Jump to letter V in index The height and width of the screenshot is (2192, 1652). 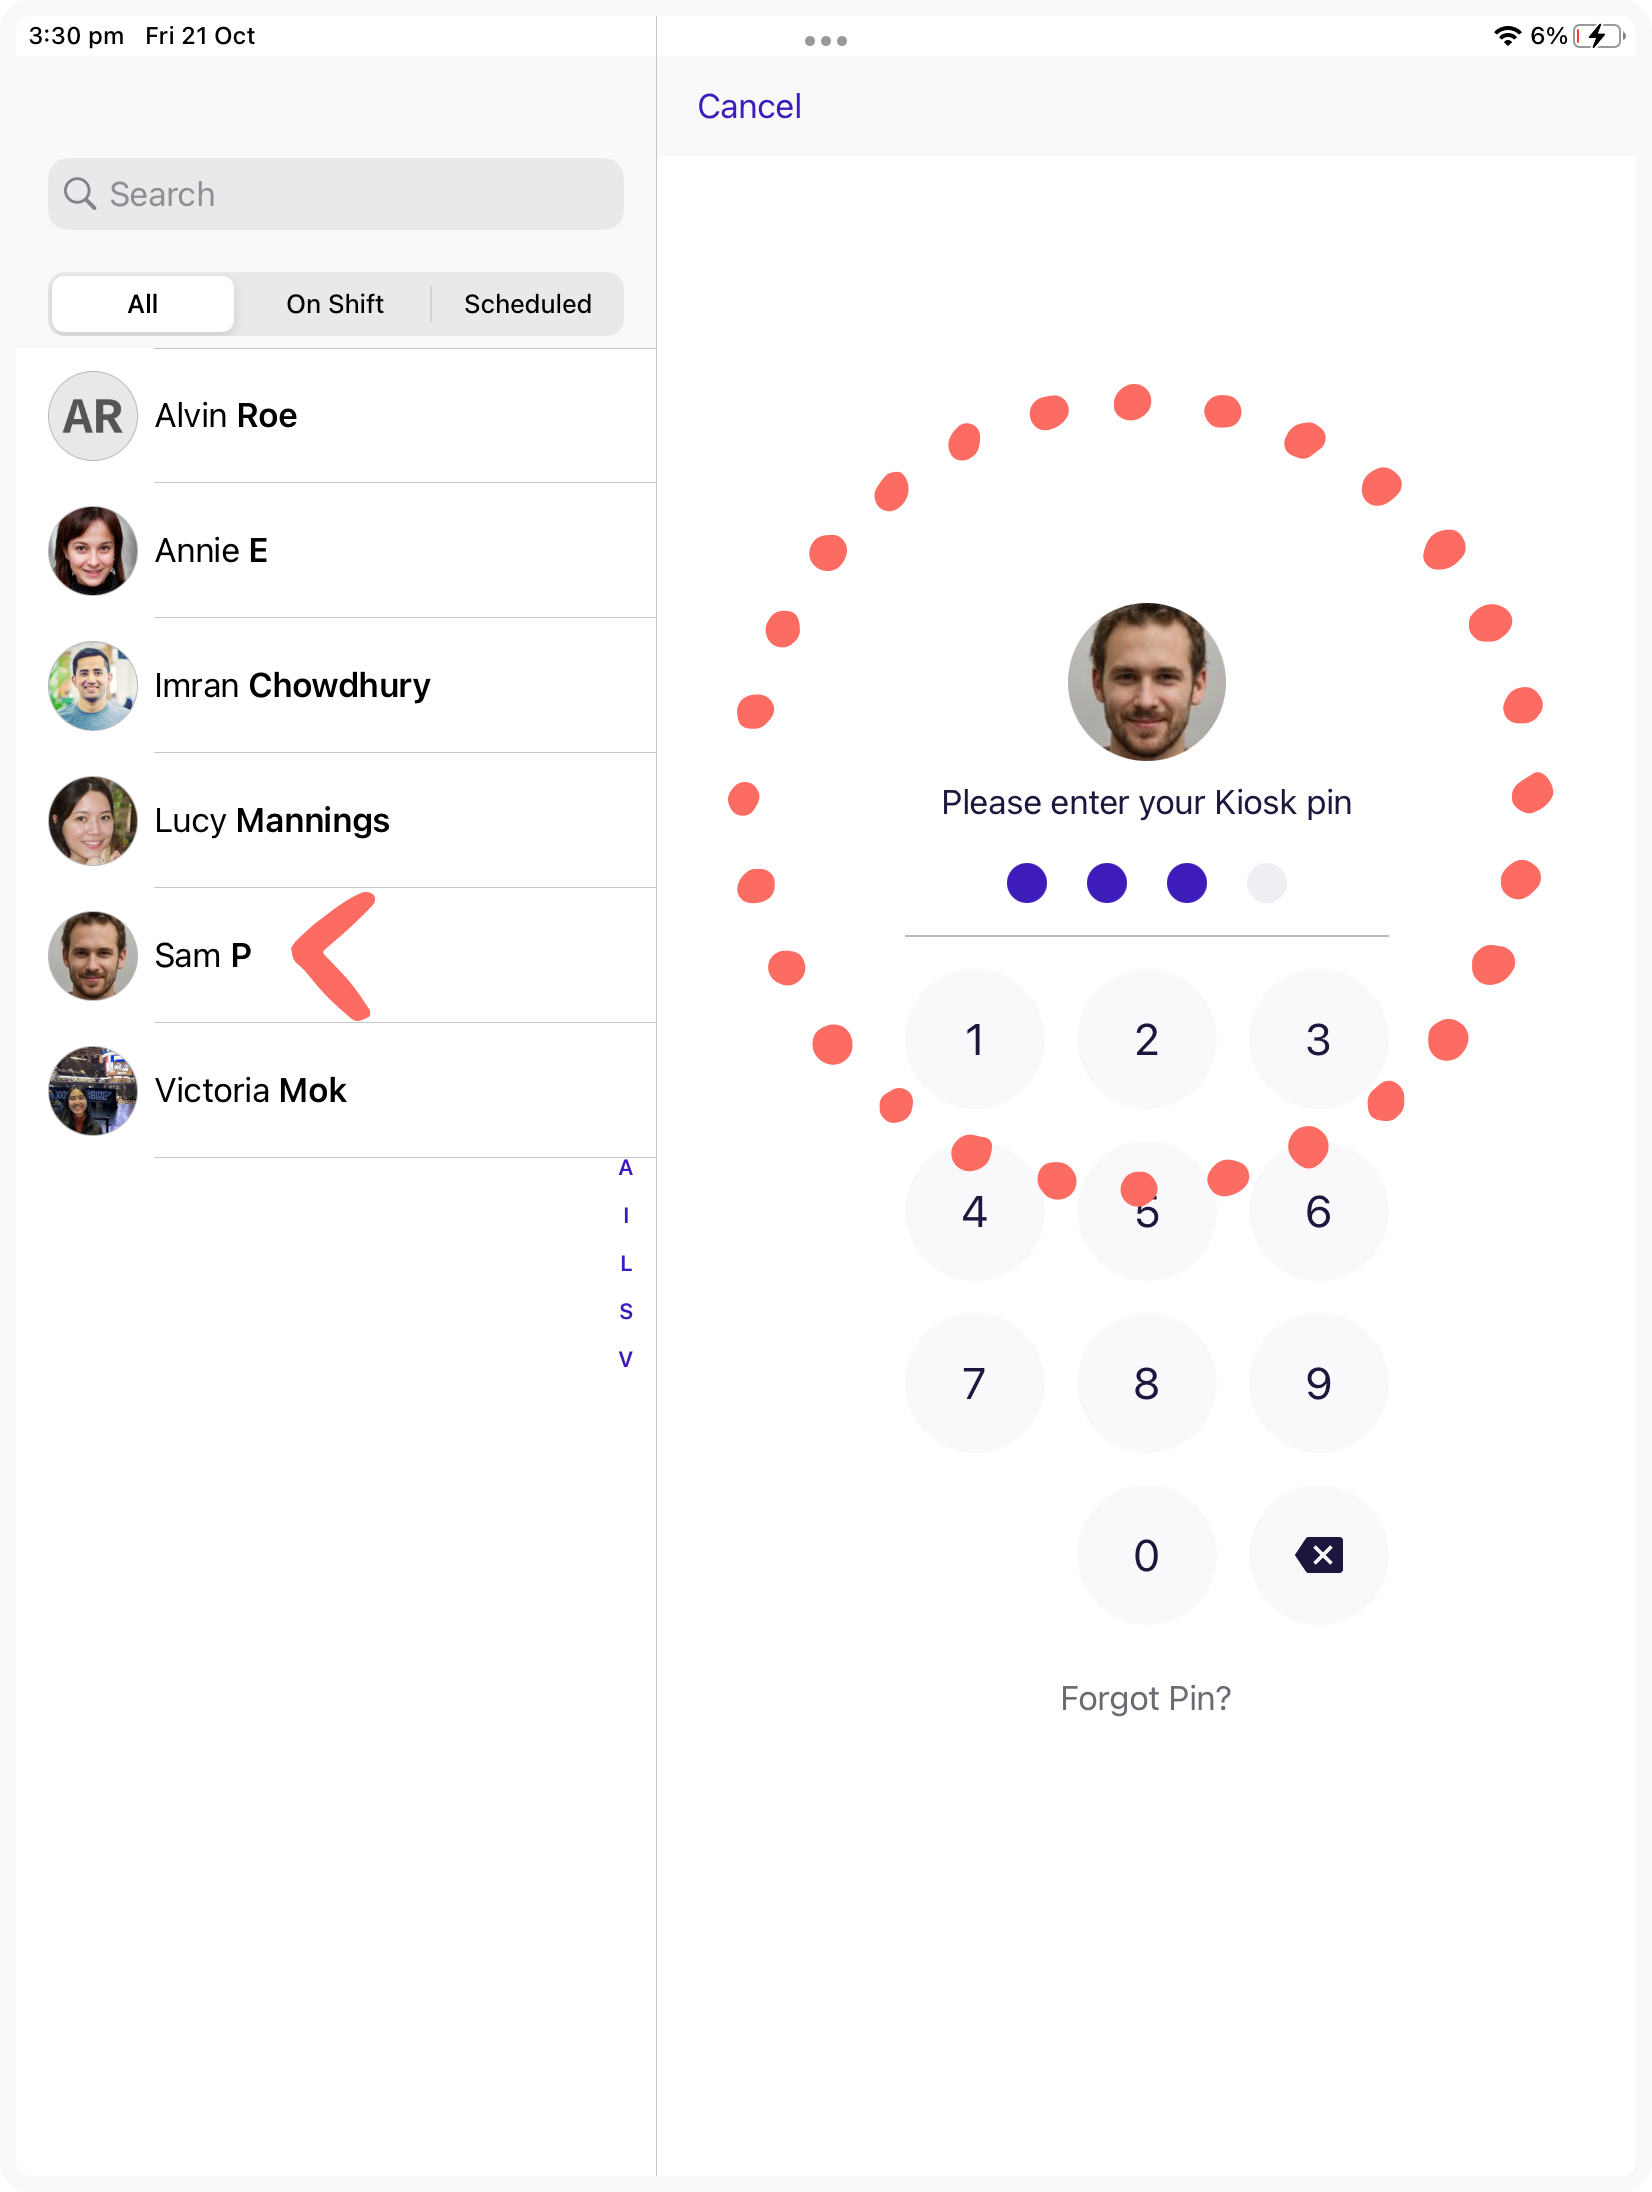[x=626, y=1359]
